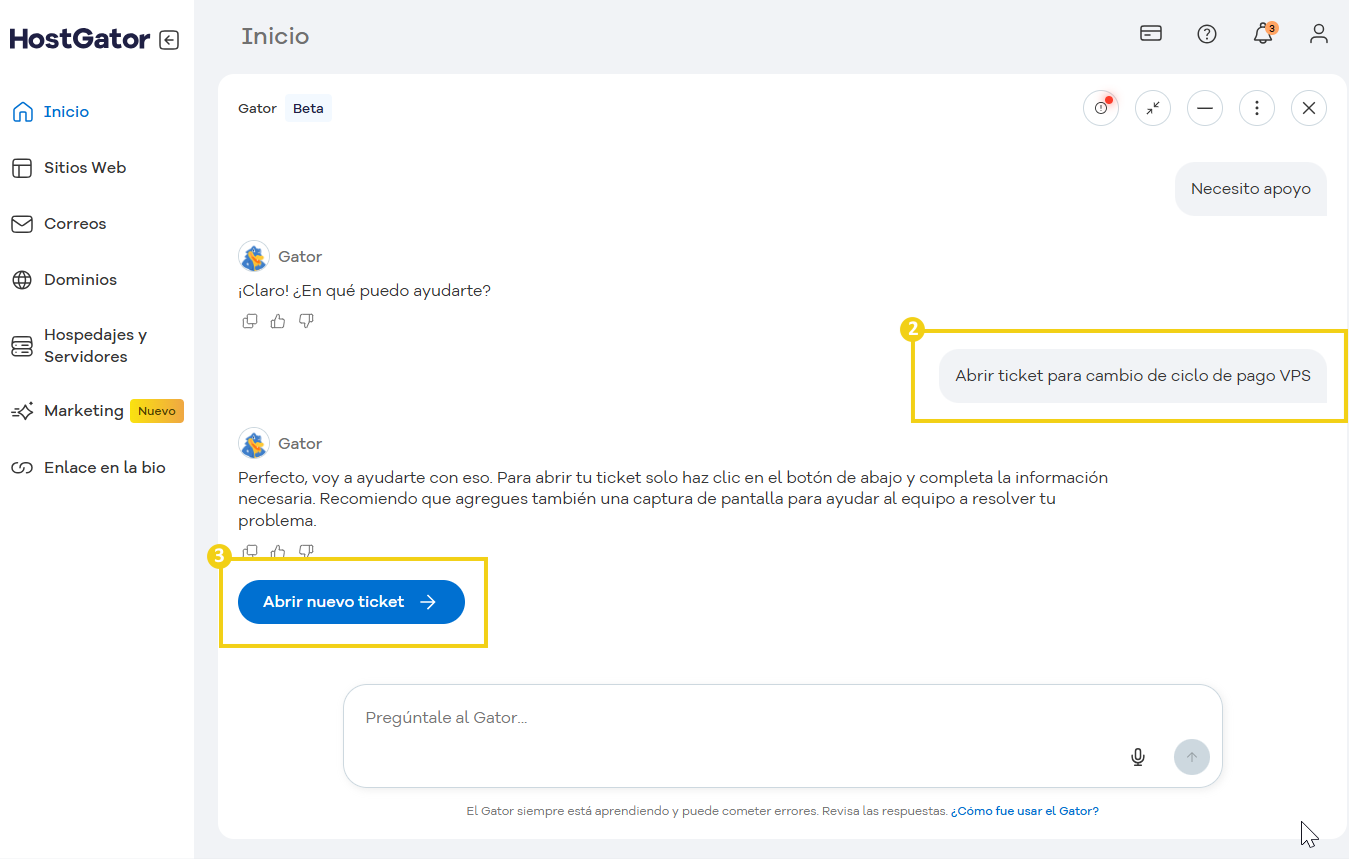View notifications via the bell icon
This screenshot has height=859, width=1349.
click(x=1262, y=33)
